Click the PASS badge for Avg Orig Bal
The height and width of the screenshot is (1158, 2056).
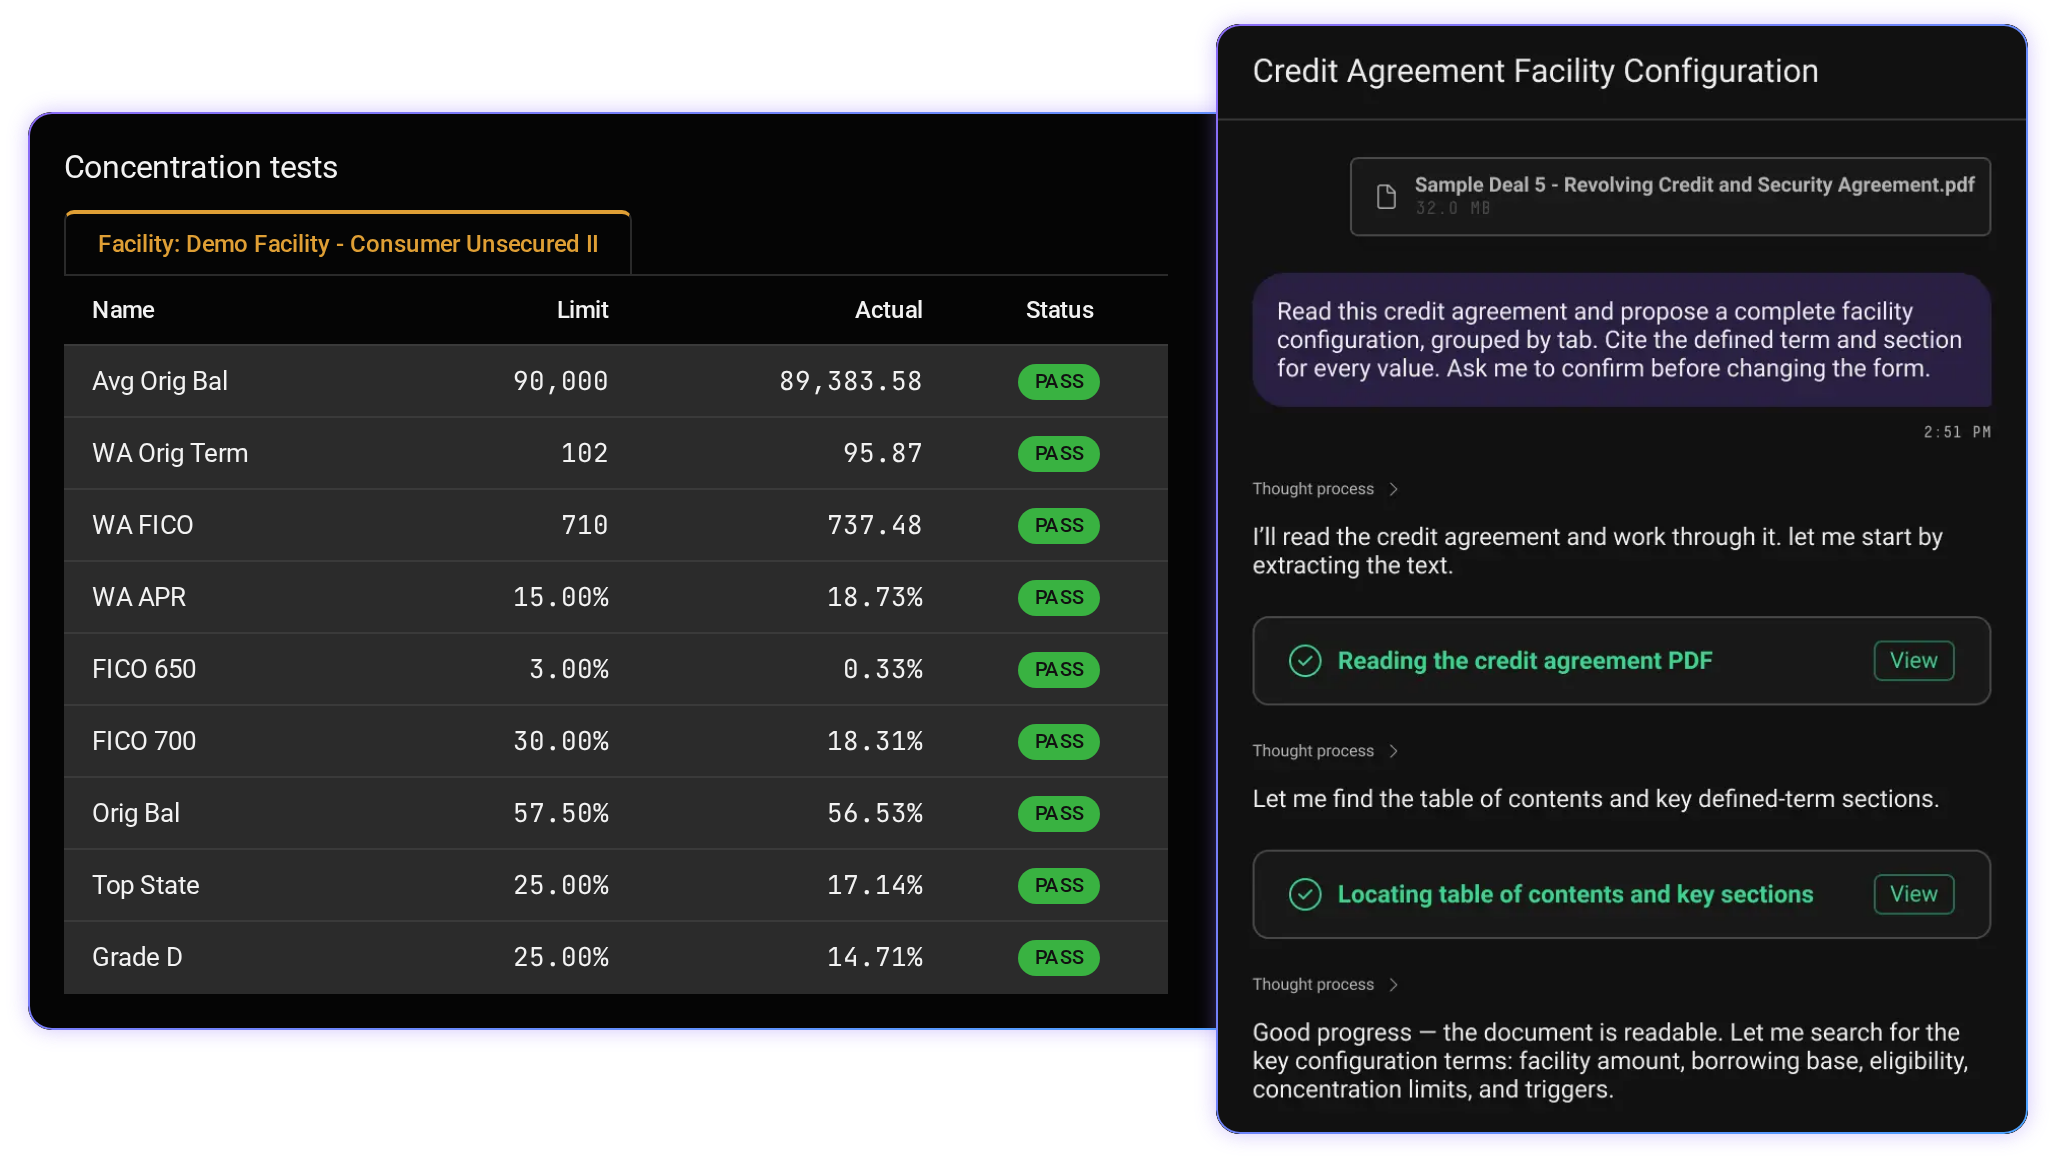coord(1059,381)
